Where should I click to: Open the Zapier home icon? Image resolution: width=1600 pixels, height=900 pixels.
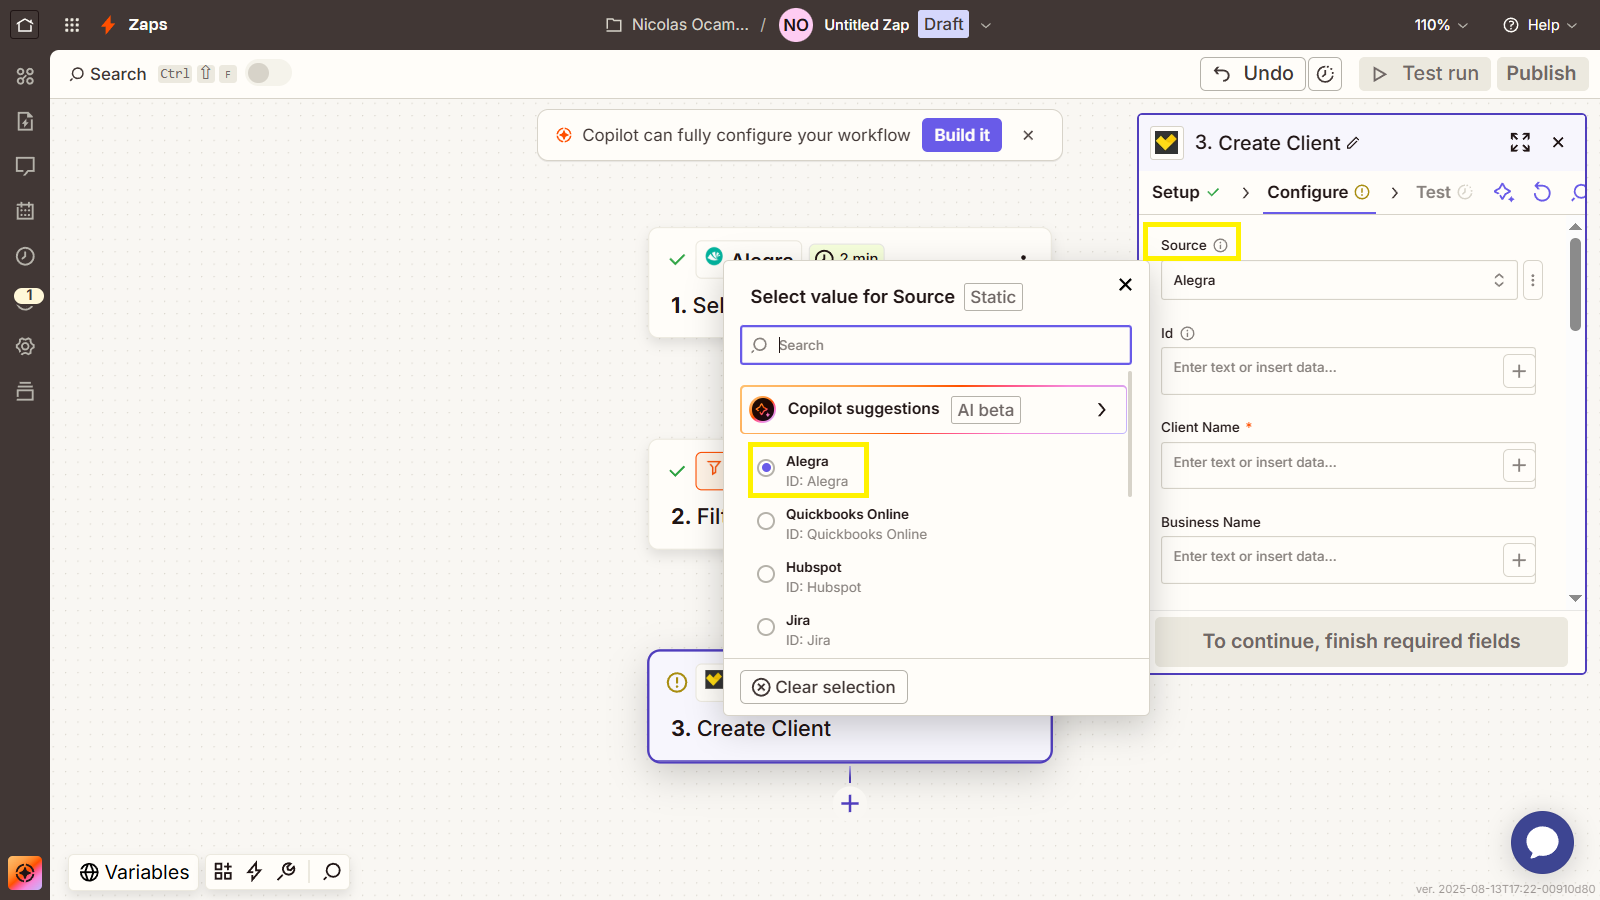click(x=25, y=25)
